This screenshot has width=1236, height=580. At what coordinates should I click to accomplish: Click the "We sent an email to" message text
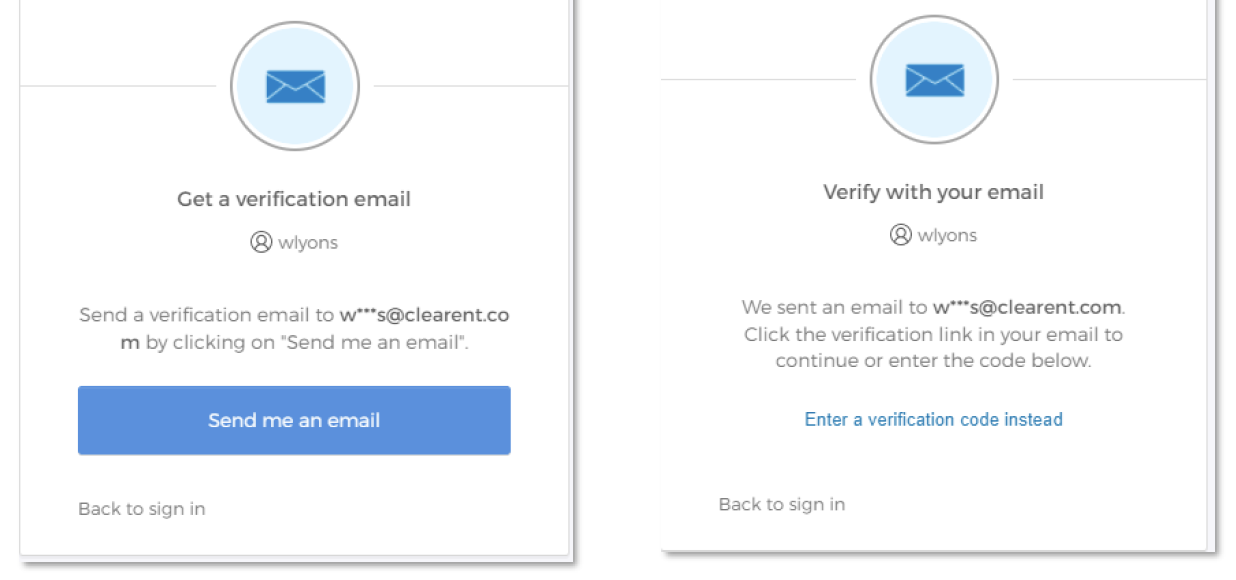pos(834,307)
